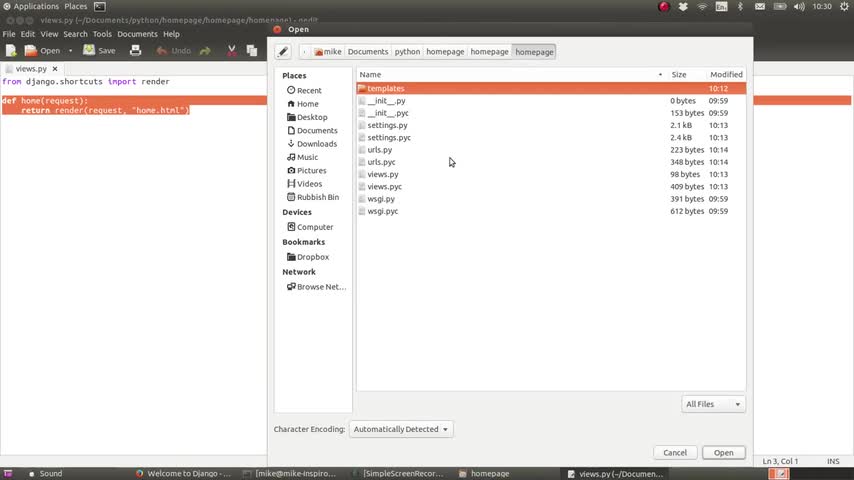Launch the terminal icon in top panel

[x=100, y=7]
